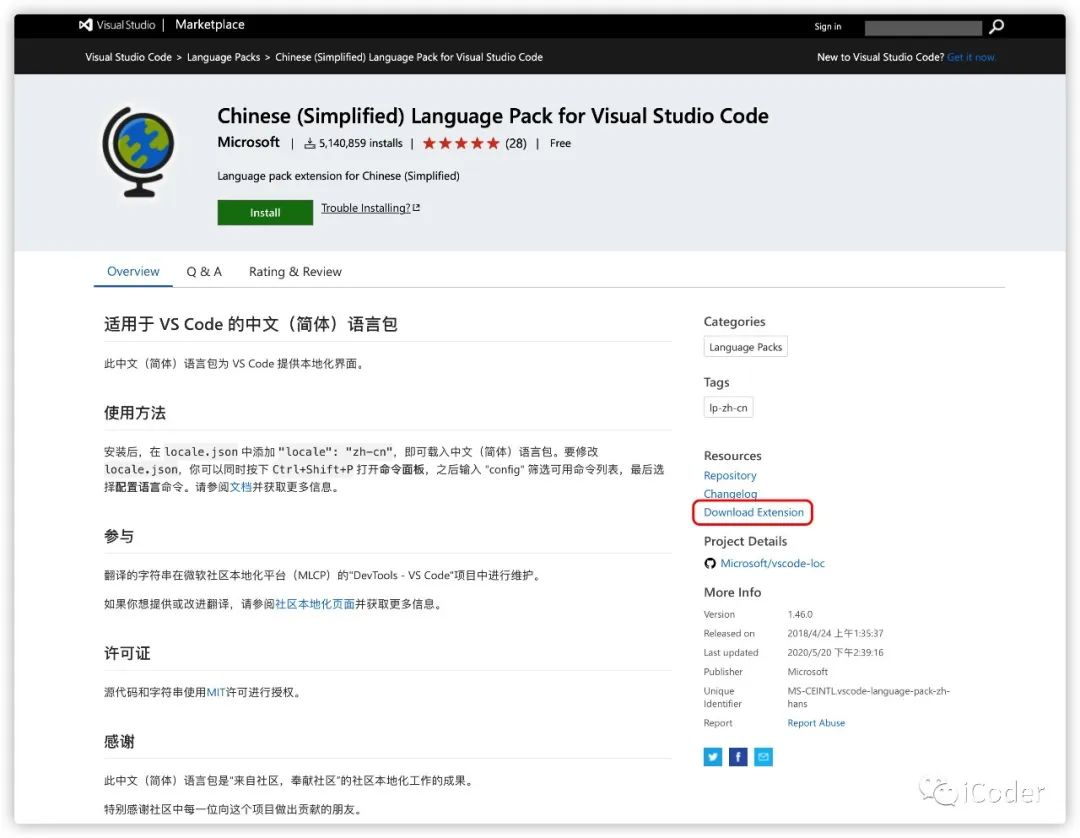
Task: Click the last updated date 2020/5/20
Action: [x=835, y=653]
